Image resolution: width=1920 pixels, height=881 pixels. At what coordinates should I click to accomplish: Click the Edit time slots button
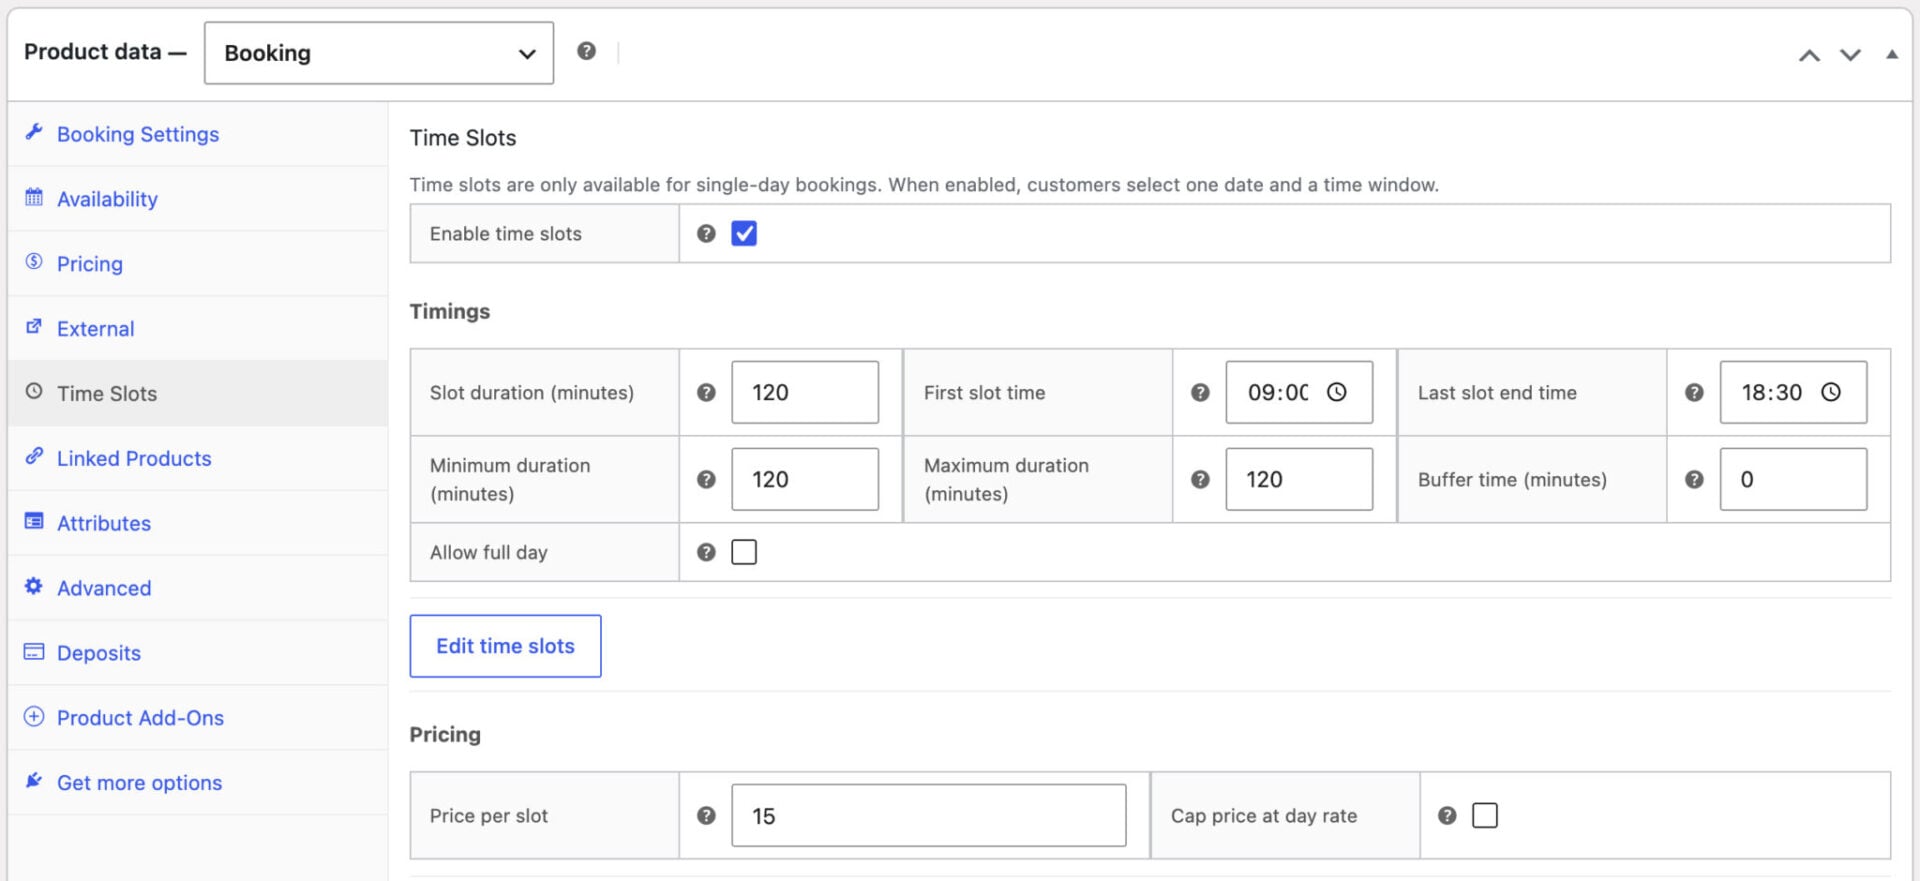(x=505, y=646)
